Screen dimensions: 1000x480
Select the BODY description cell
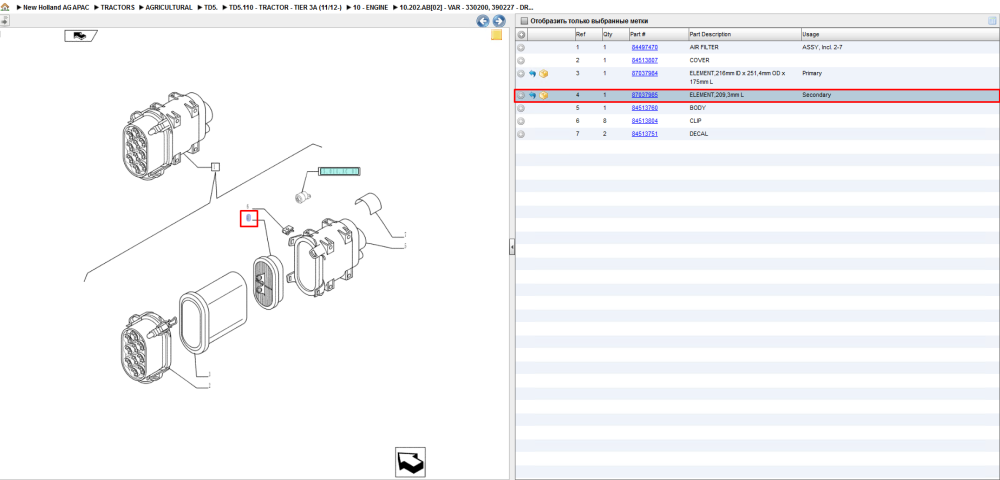(696, 108)
